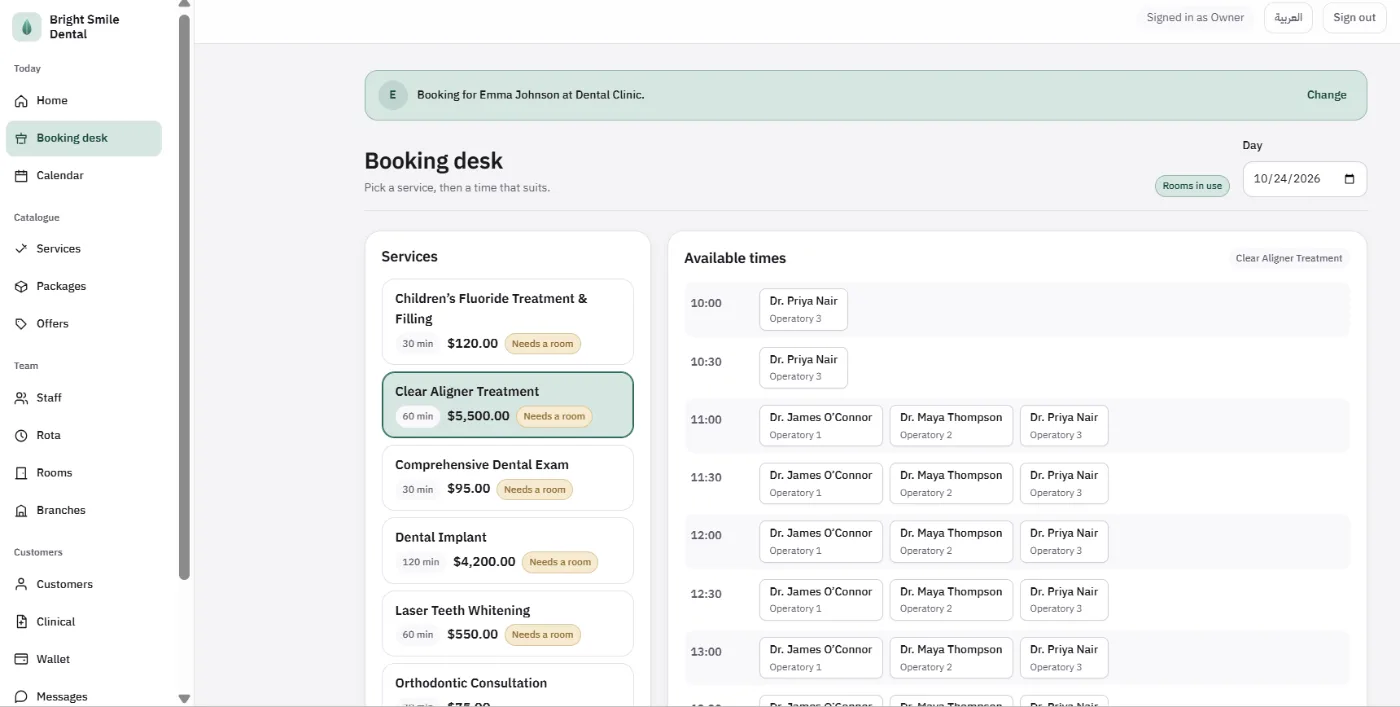The image size is (1400, 707).
Task: Book Dr. James O'Connor at 11:30
Action: (821, 484)
